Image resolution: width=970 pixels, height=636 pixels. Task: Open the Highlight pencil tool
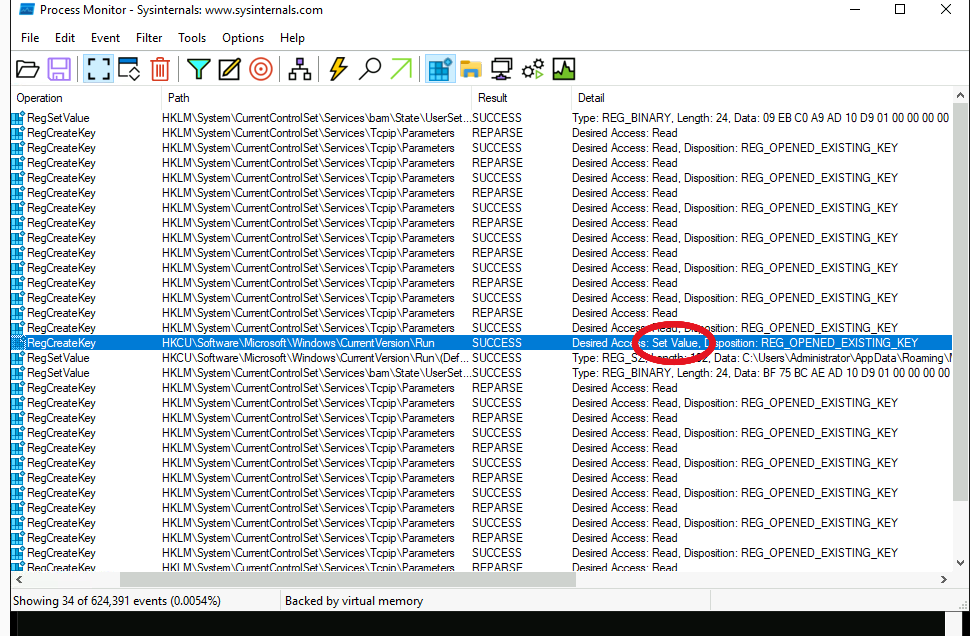[x=229, y=69]
